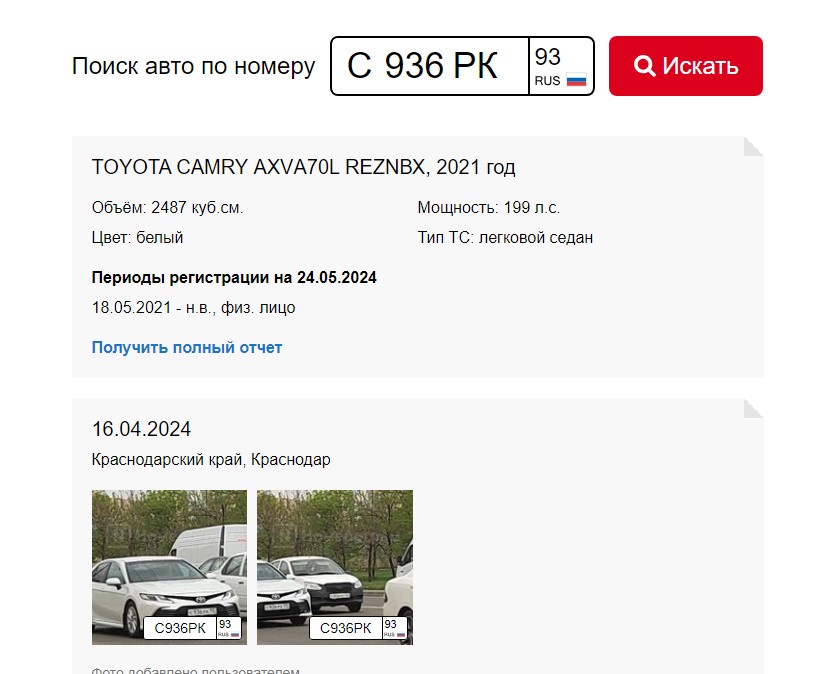The height and width of the screenshot is (674, 828).
Task: Click the folded corner of vehicle info card
Action: [x=753, y=146]
